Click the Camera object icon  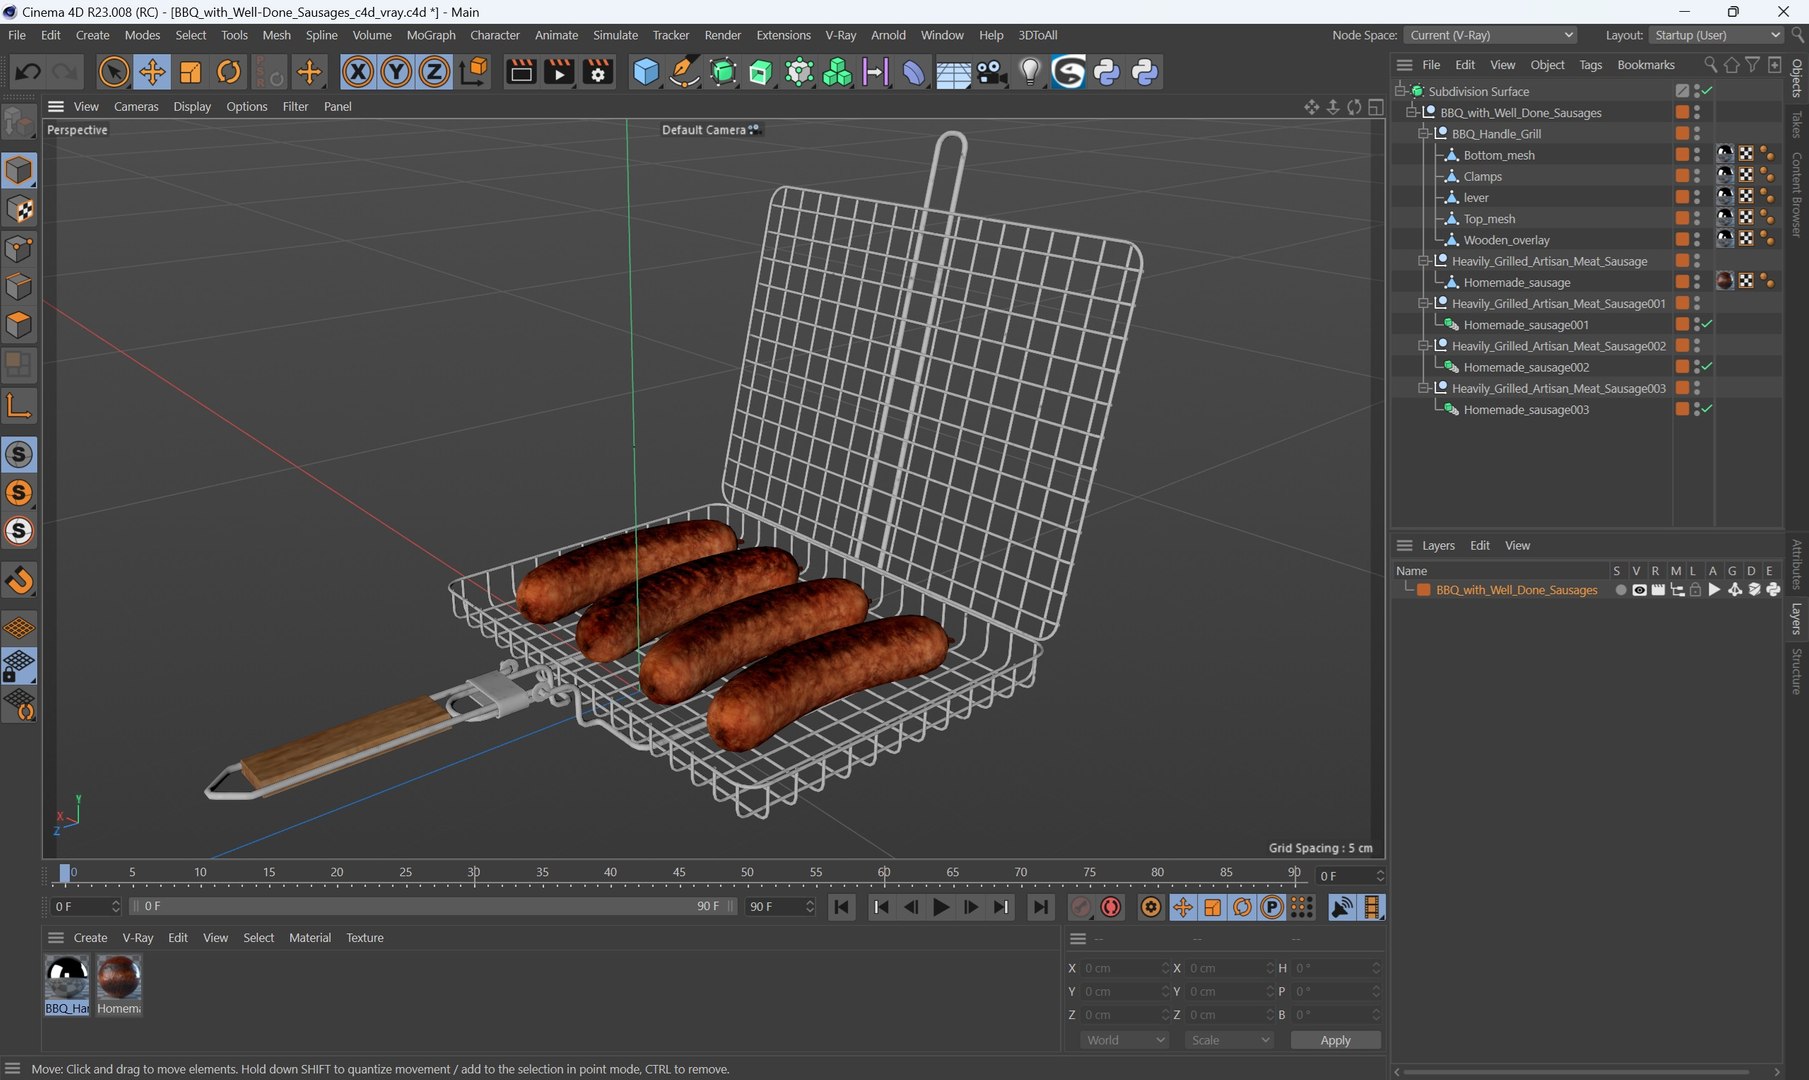(x=991, y=72)
